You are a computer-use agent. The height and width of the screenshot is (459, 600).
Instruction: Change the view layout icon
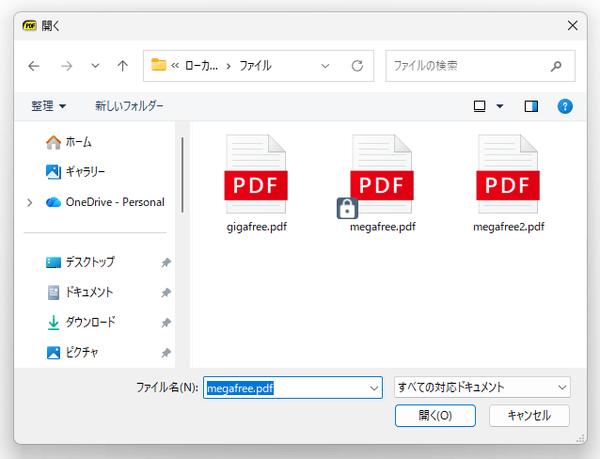[x=479, y=106]
